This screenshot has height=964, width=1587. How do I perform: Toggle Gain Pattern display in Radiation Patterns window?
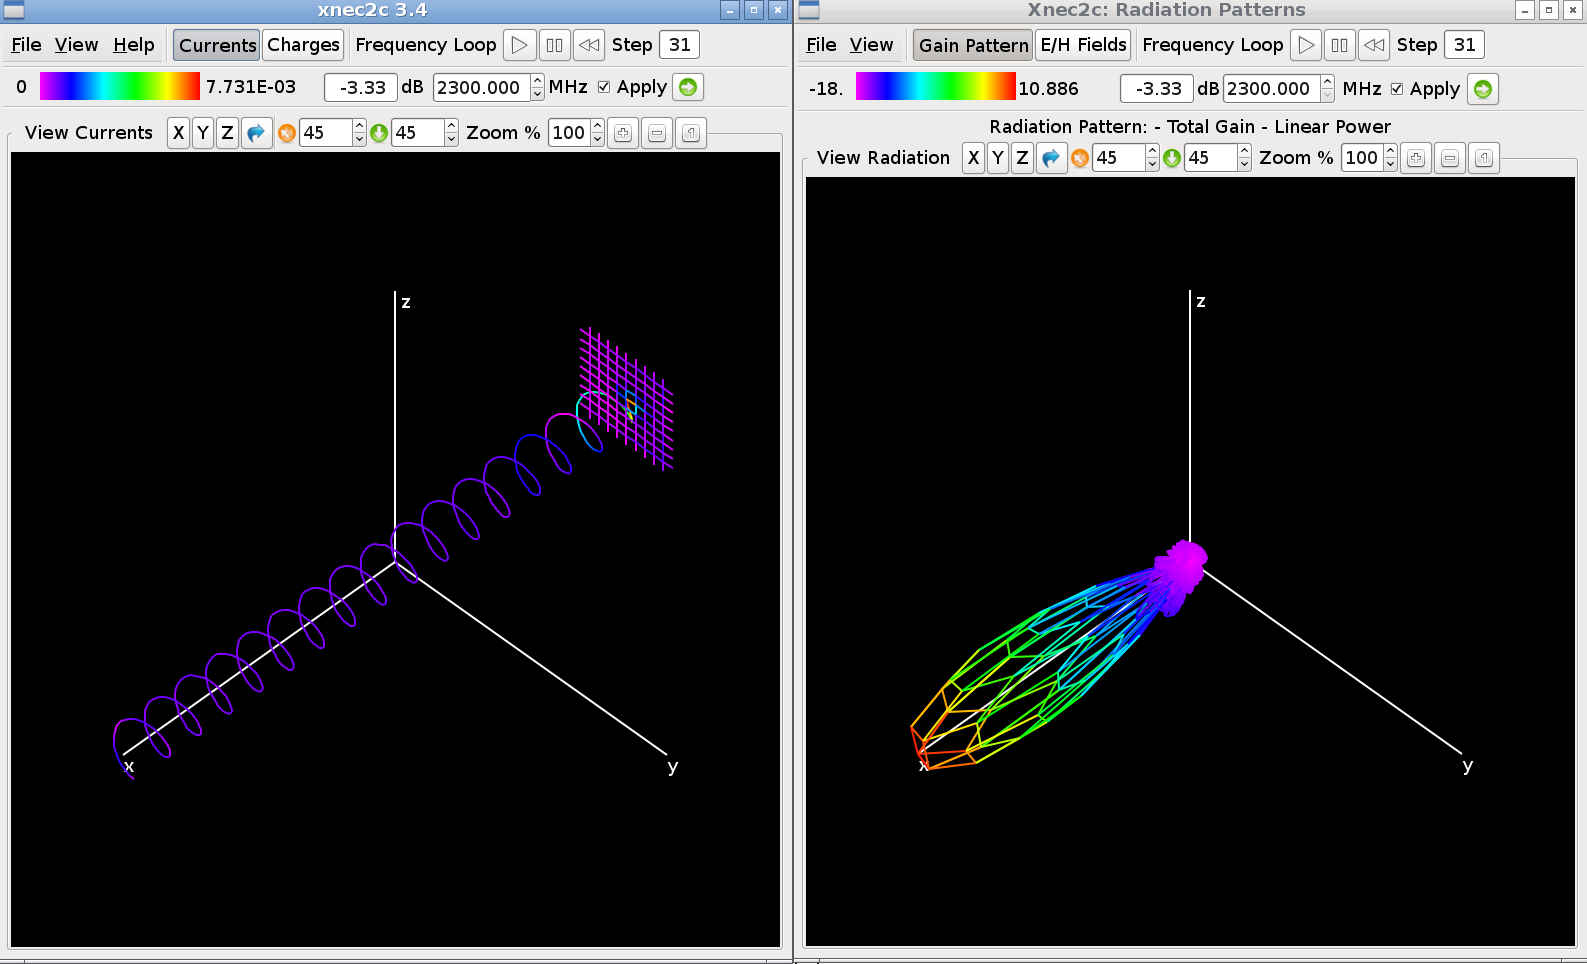tap(973, 45)
